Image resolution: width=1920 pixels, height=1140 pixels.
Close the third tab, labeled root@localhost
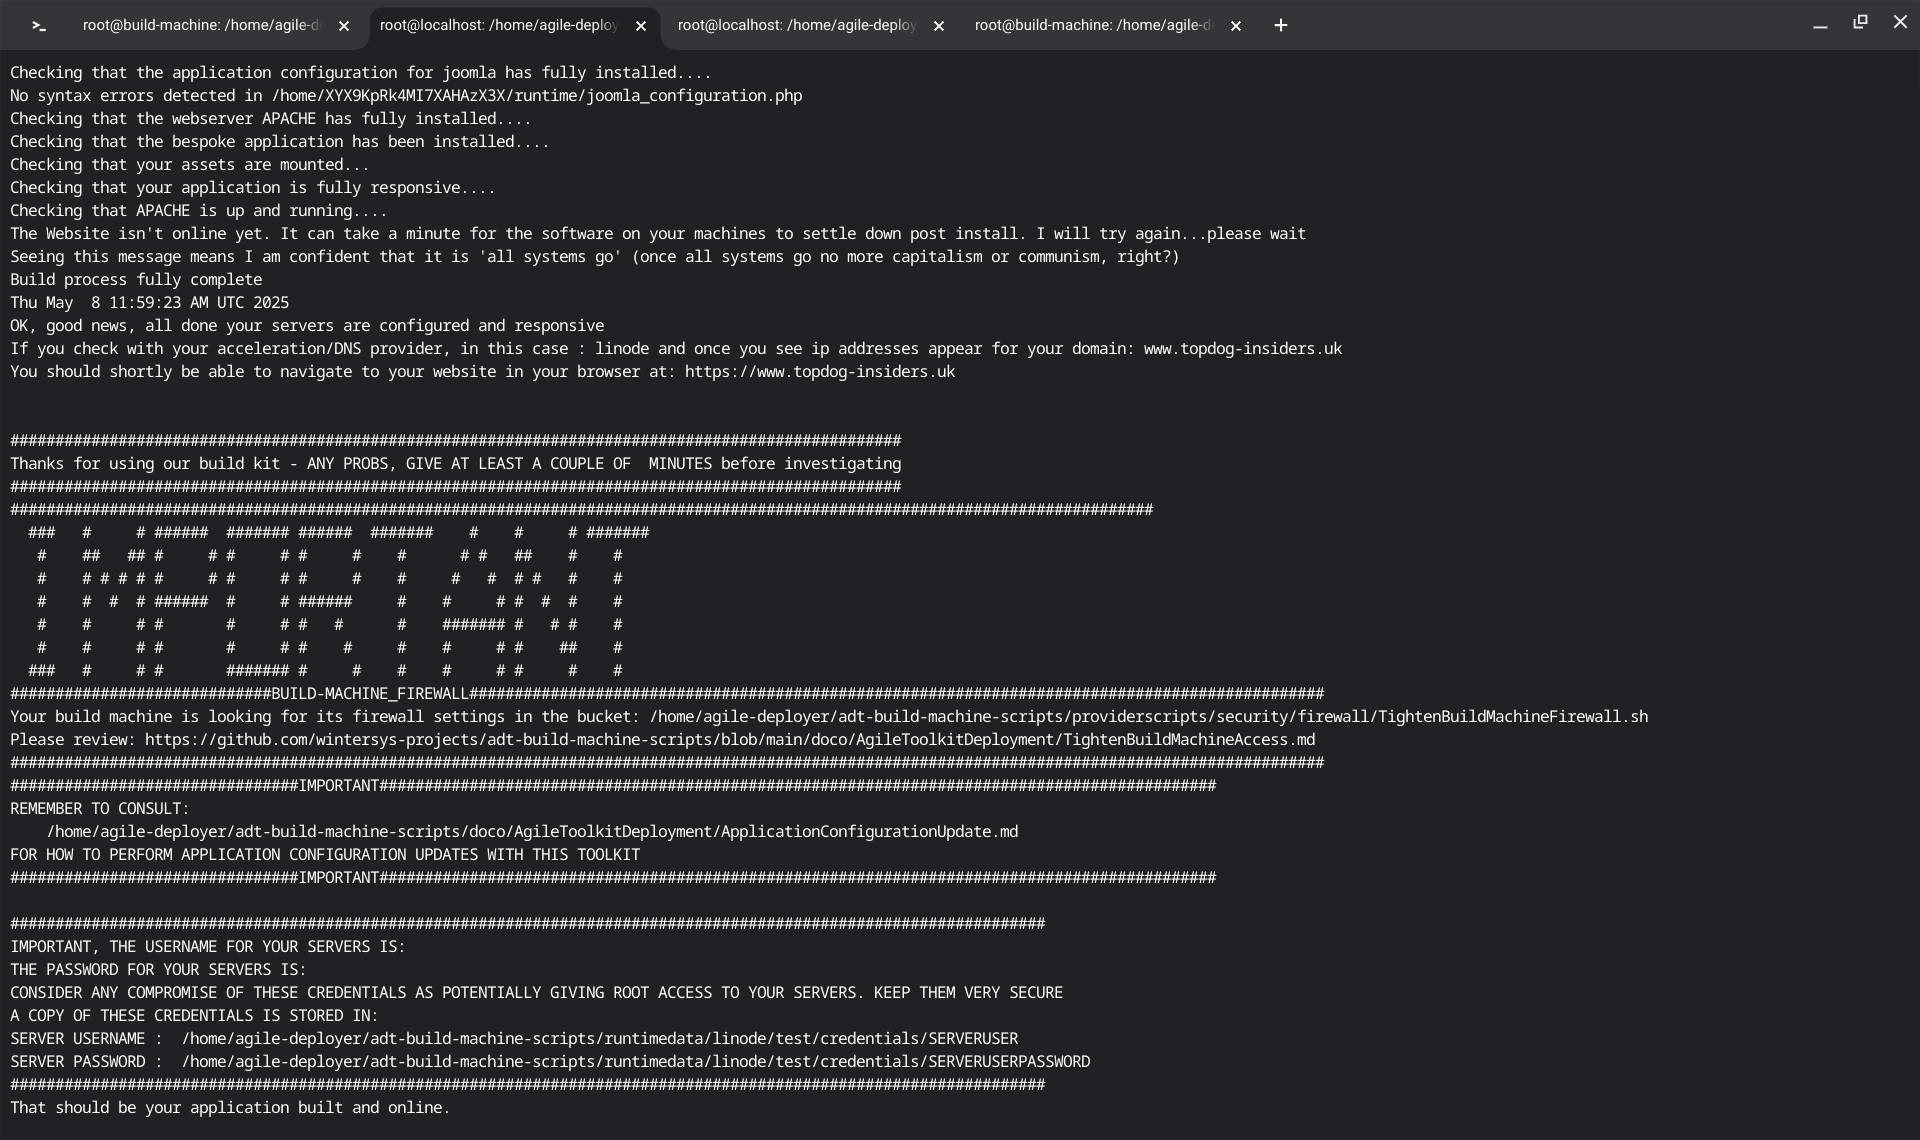(938, 26)
